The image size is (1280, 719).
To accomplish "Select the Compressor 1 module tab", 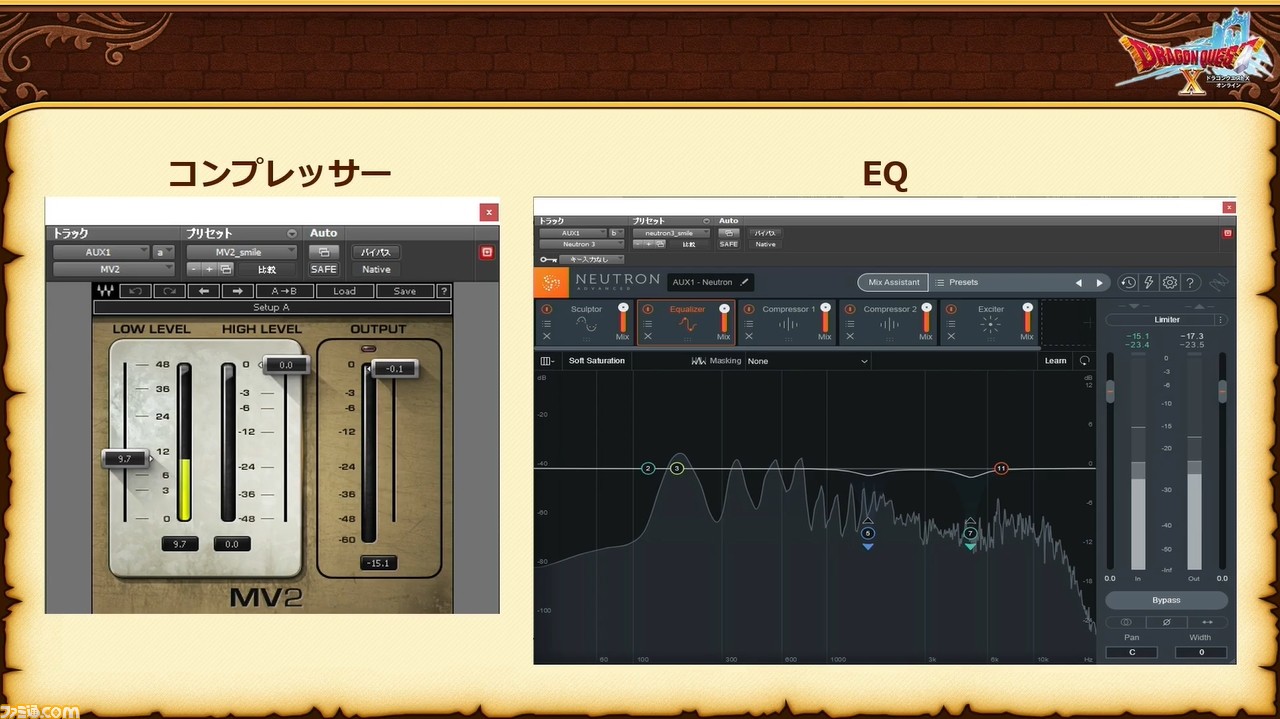I will pos(787,322).
